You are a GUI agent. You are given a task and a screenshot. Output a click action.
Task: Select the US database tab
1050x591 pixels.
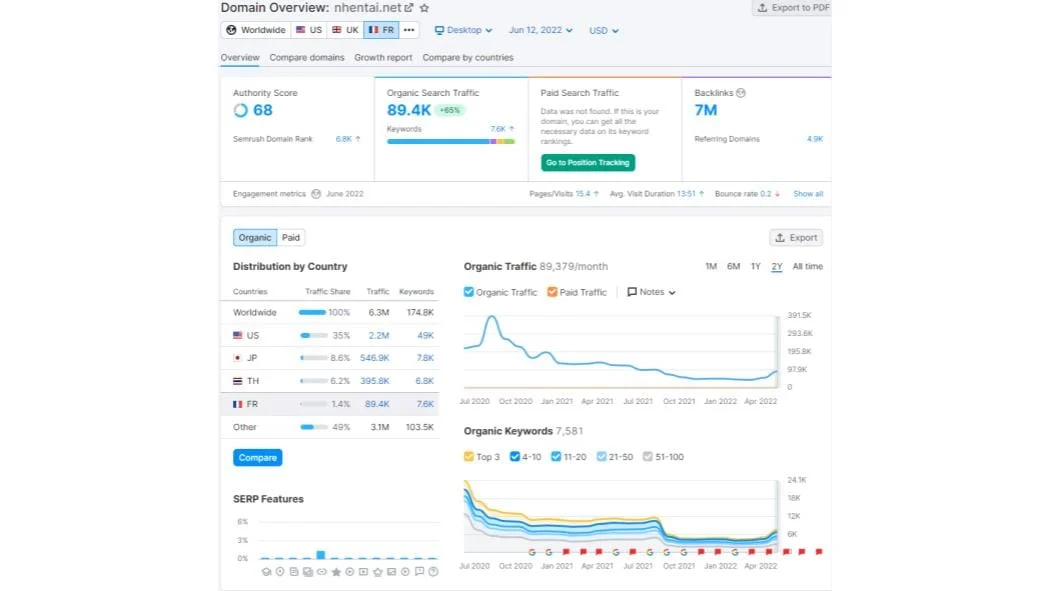click(309, 30)
